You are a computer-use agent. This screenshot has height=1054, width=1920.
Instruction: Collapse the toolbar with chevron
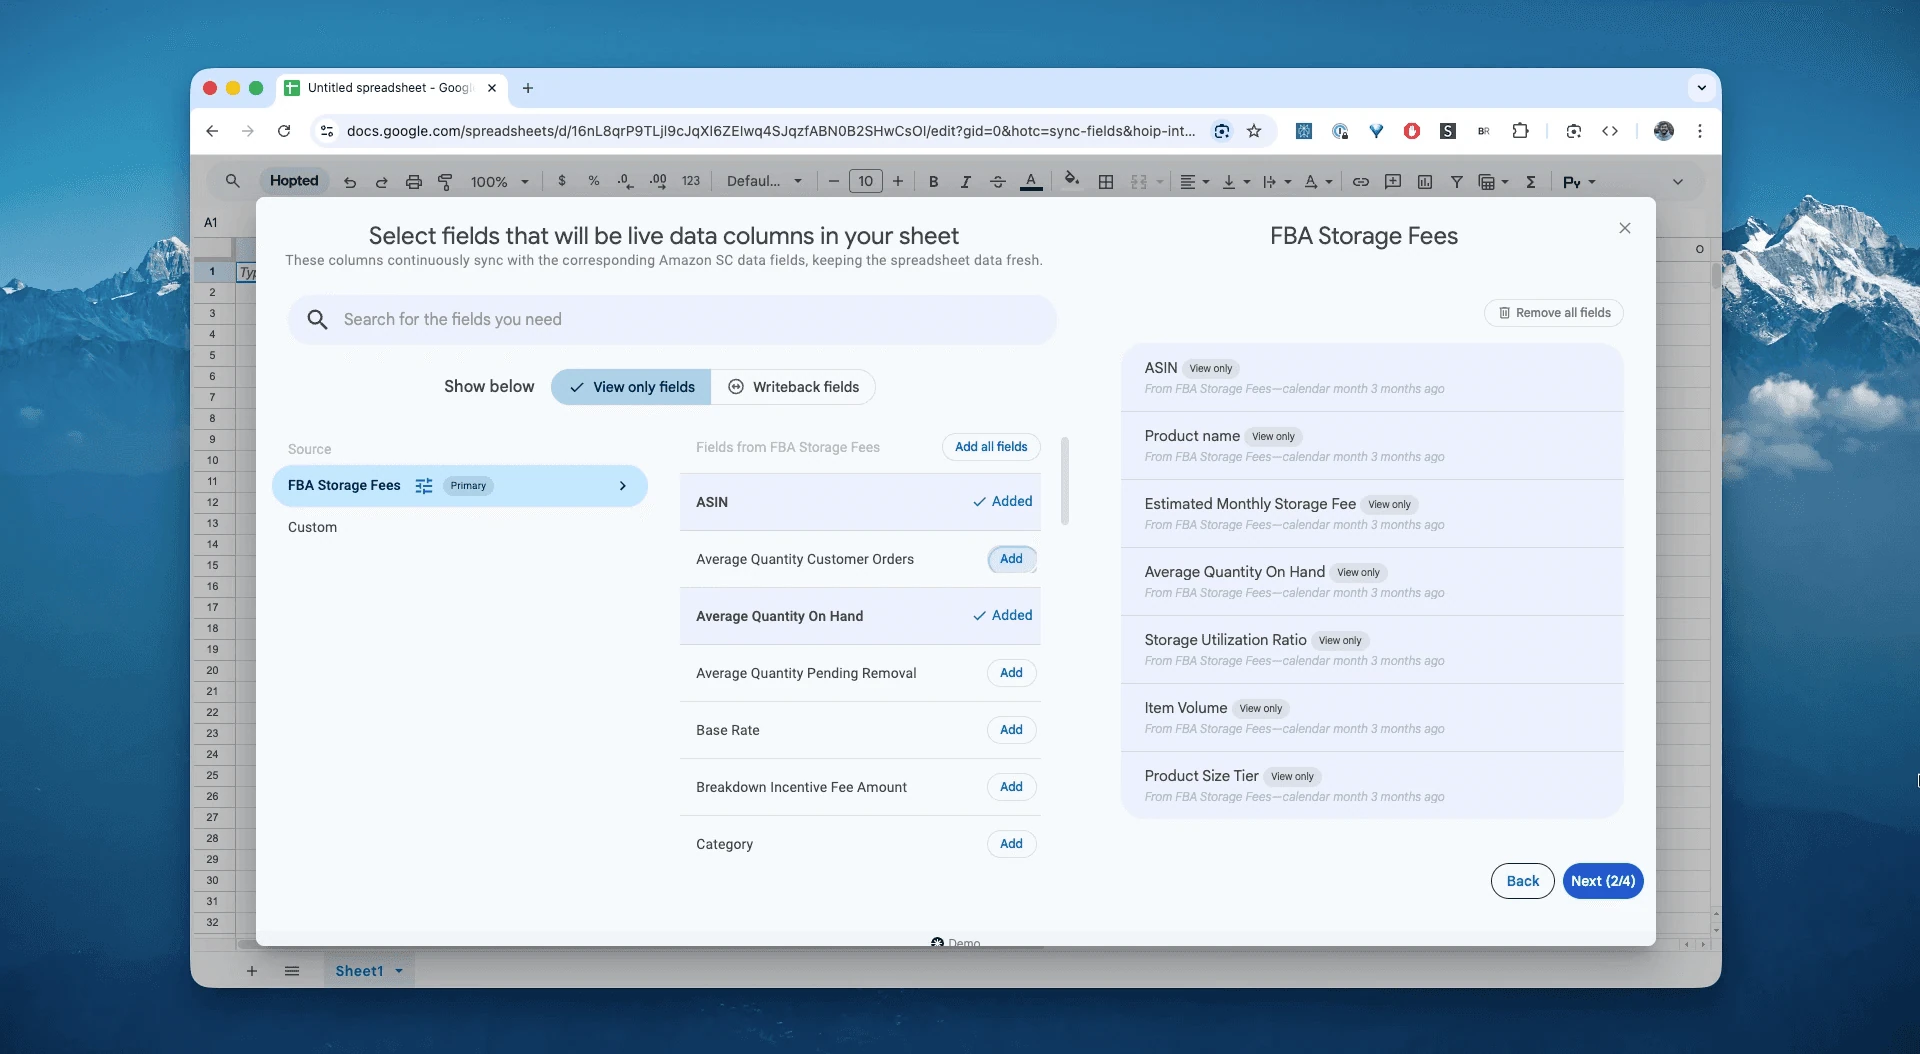(1678, 181)
